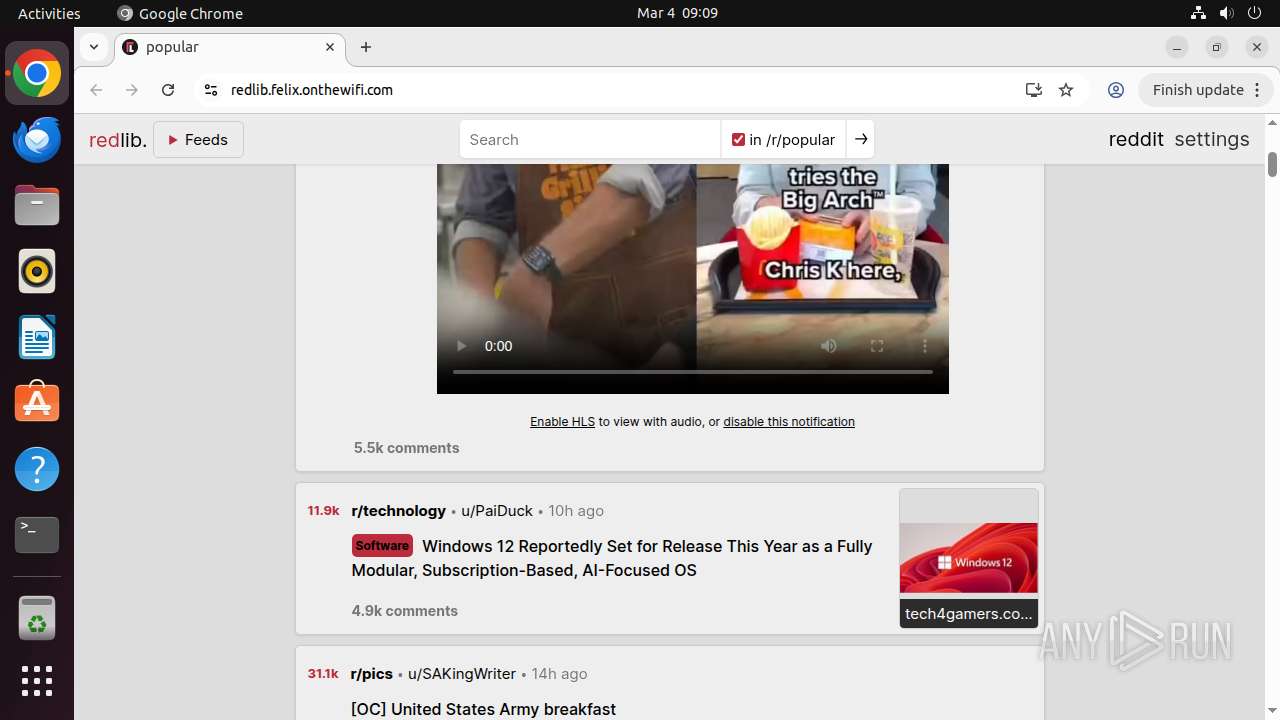Open the Google Chrome app menu
Viewport: 1280px width, 720px height.
click(180, 13)
